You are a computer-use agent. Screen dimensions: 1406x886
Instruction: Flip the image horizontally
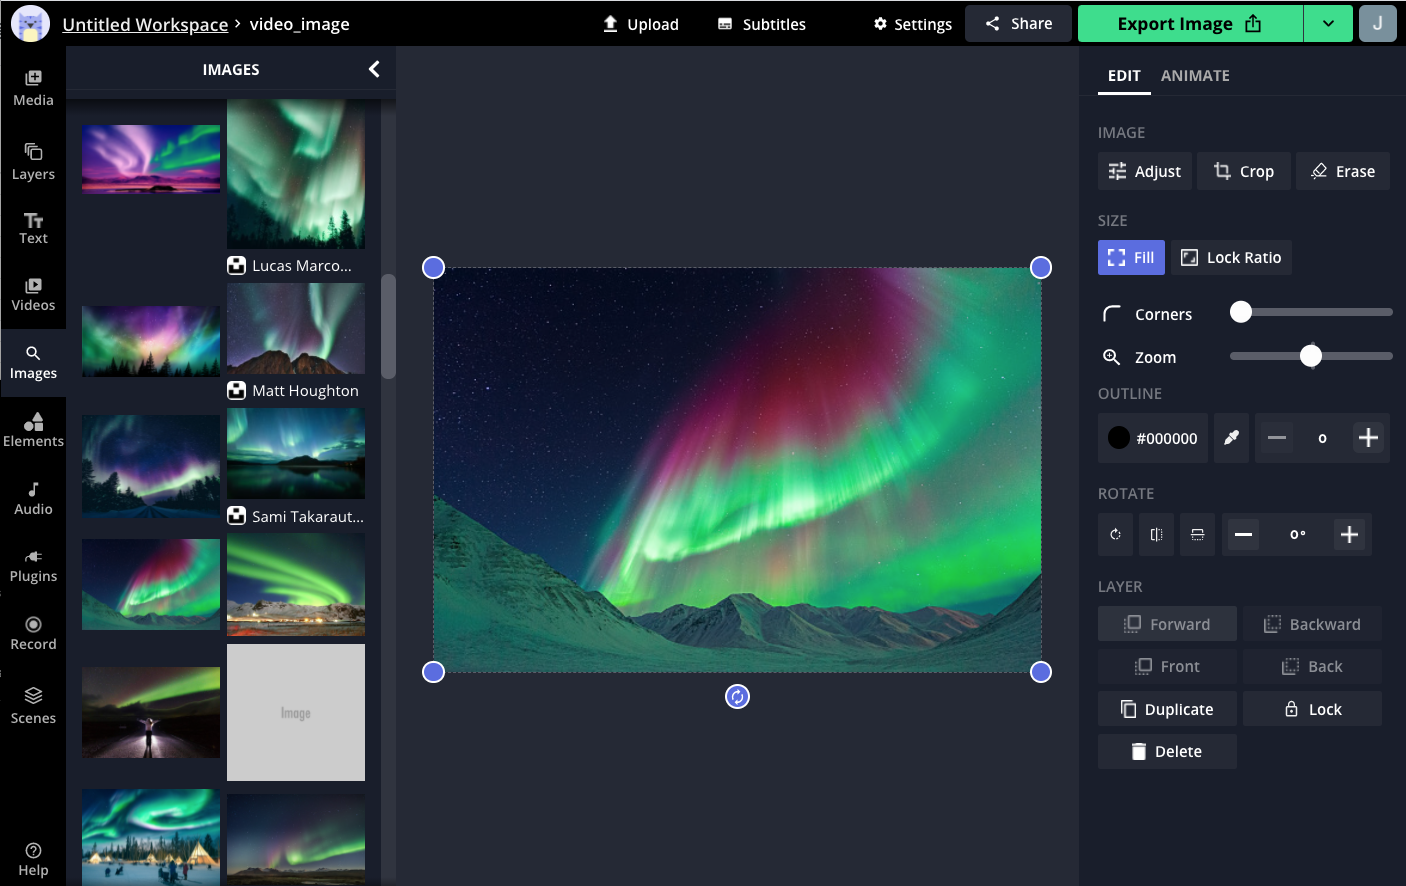1156,534
